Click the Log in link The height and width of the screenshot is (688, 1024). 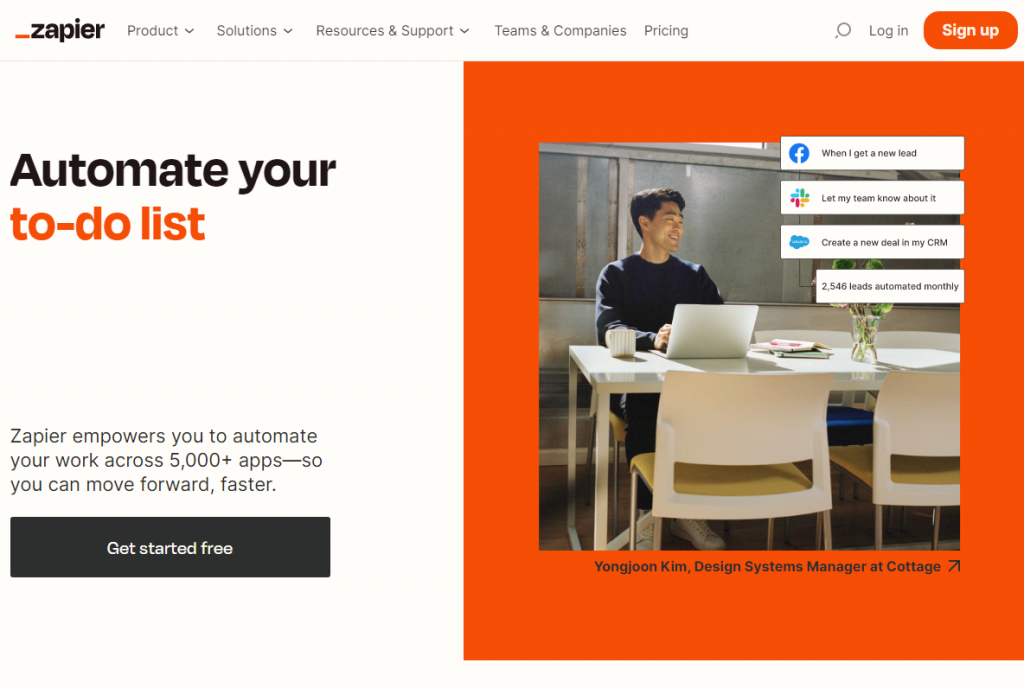pyautogui.click(x=888, y=31)
